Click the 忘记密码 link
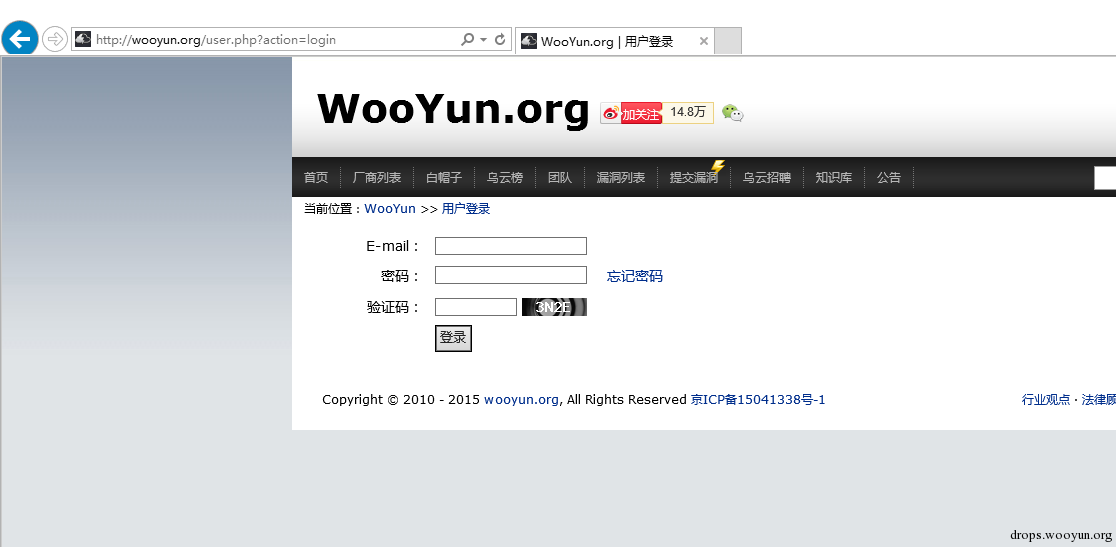The width and height of the screenshot is (1116, 547). 634,276
